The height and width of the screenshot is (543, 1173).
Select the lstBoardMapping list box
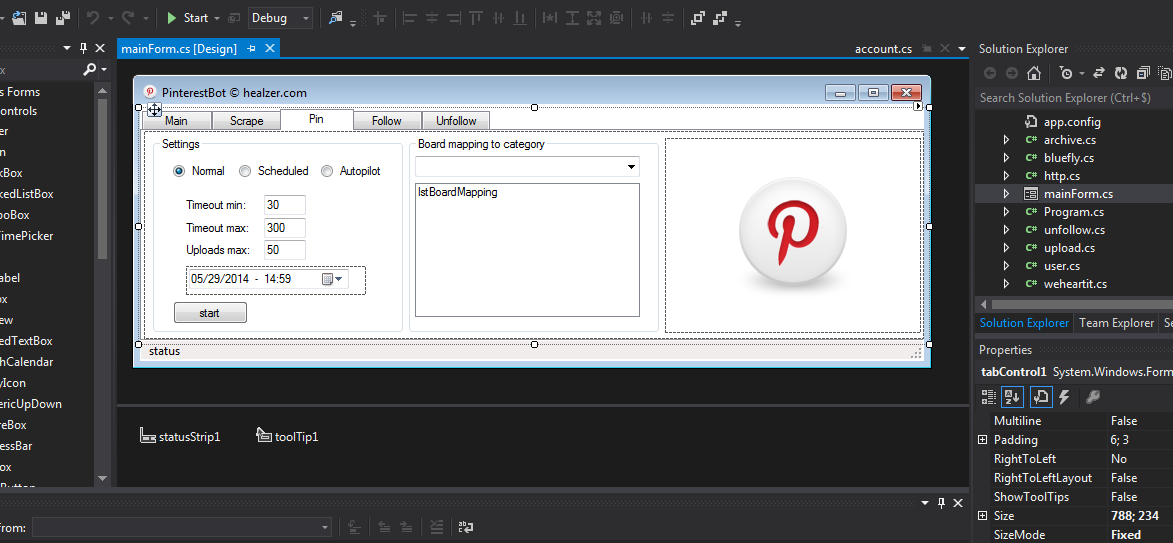click(x=527, y=250)
